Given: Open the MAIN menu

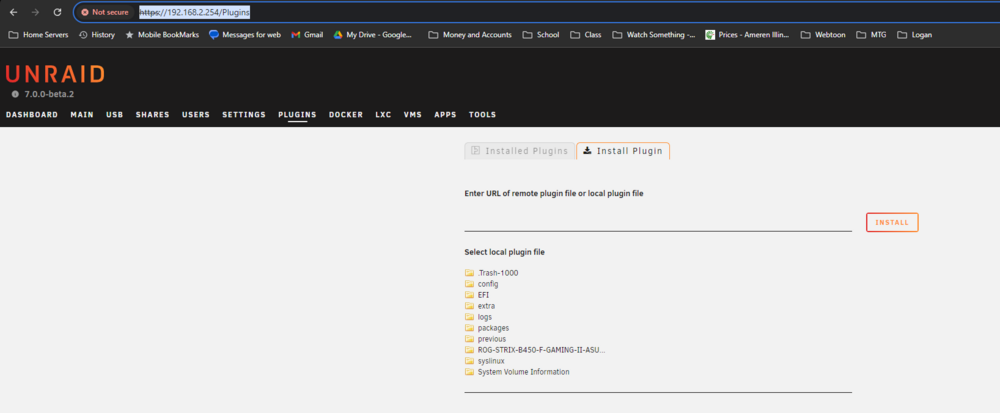Looking at the screenshot, I should (x=82, y=115).
